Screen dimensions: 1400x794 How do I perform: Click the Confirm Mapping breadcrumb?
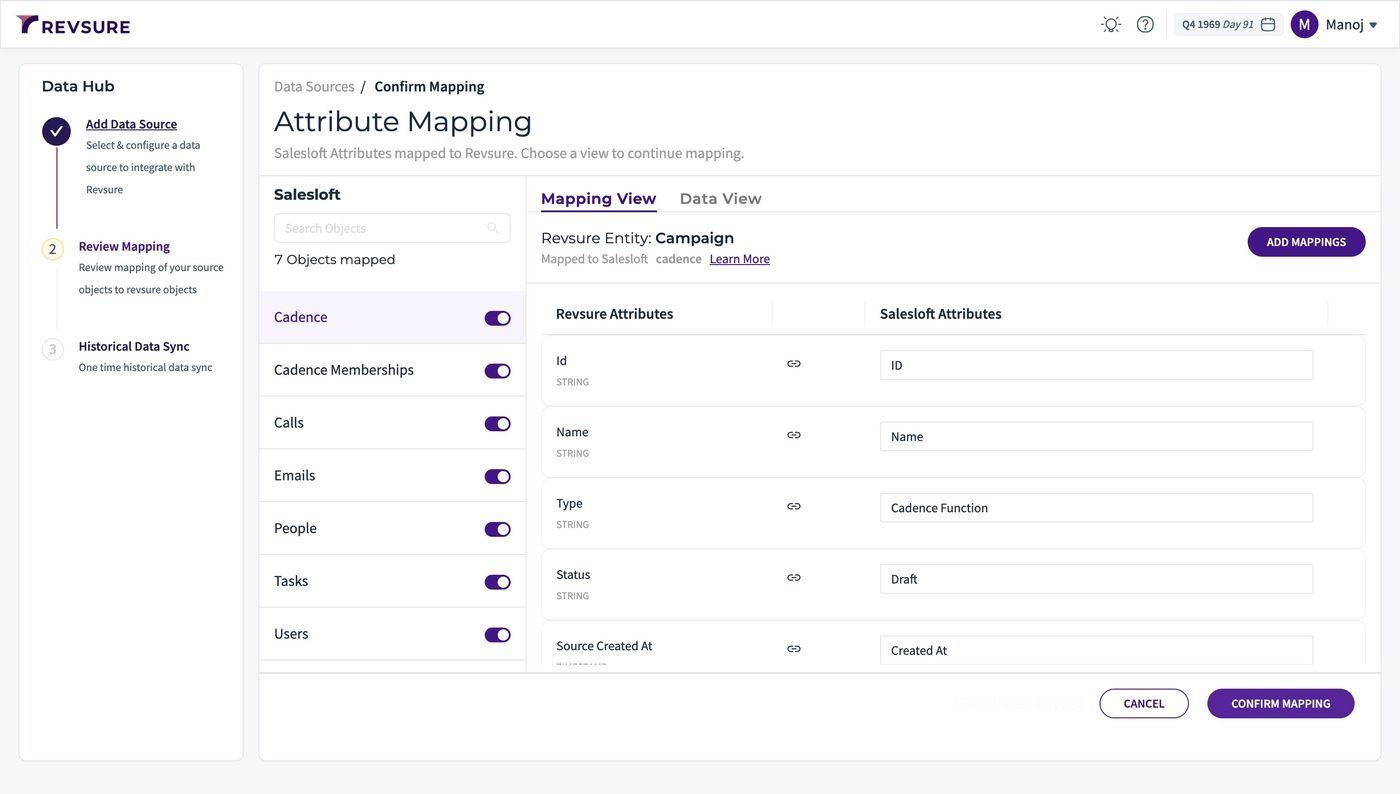(x=429, y=87)
